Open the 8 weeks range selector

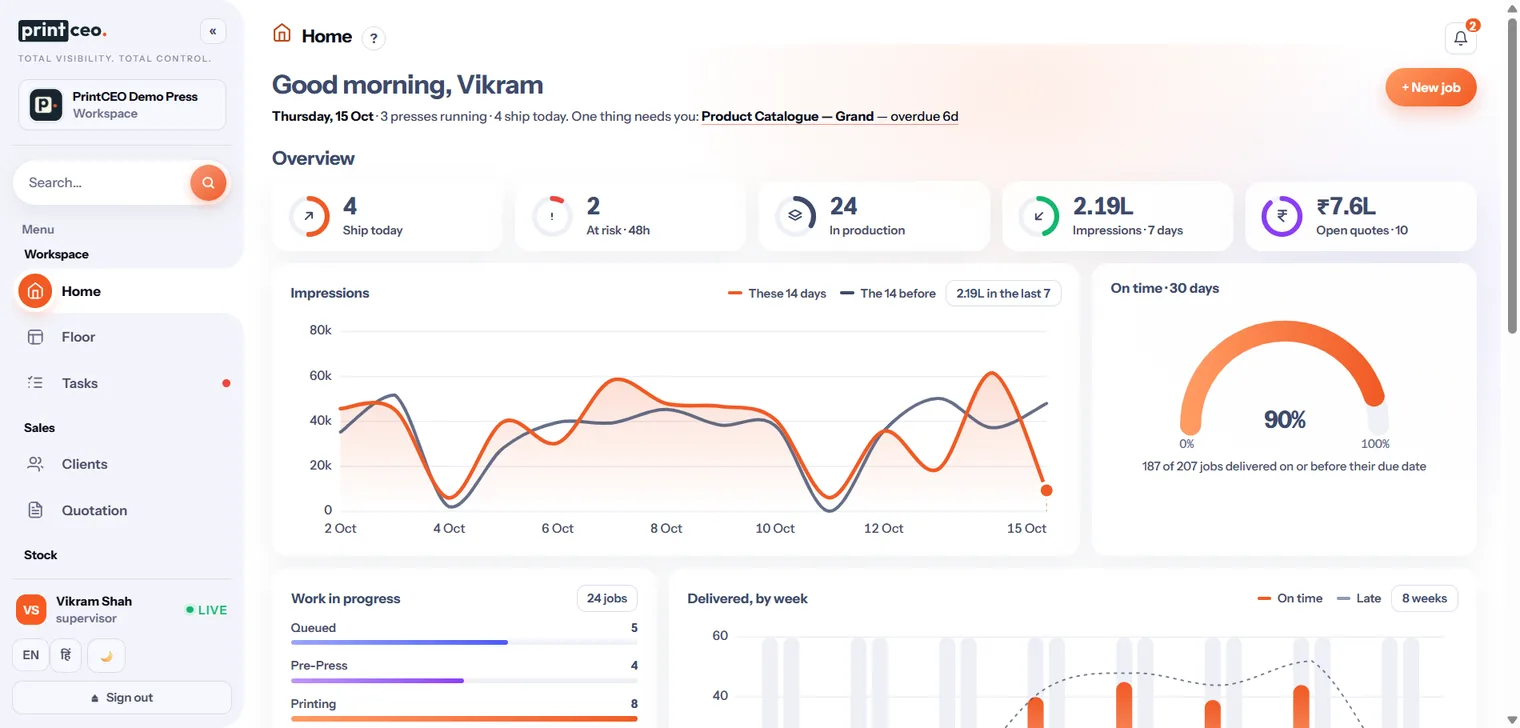1425,598
